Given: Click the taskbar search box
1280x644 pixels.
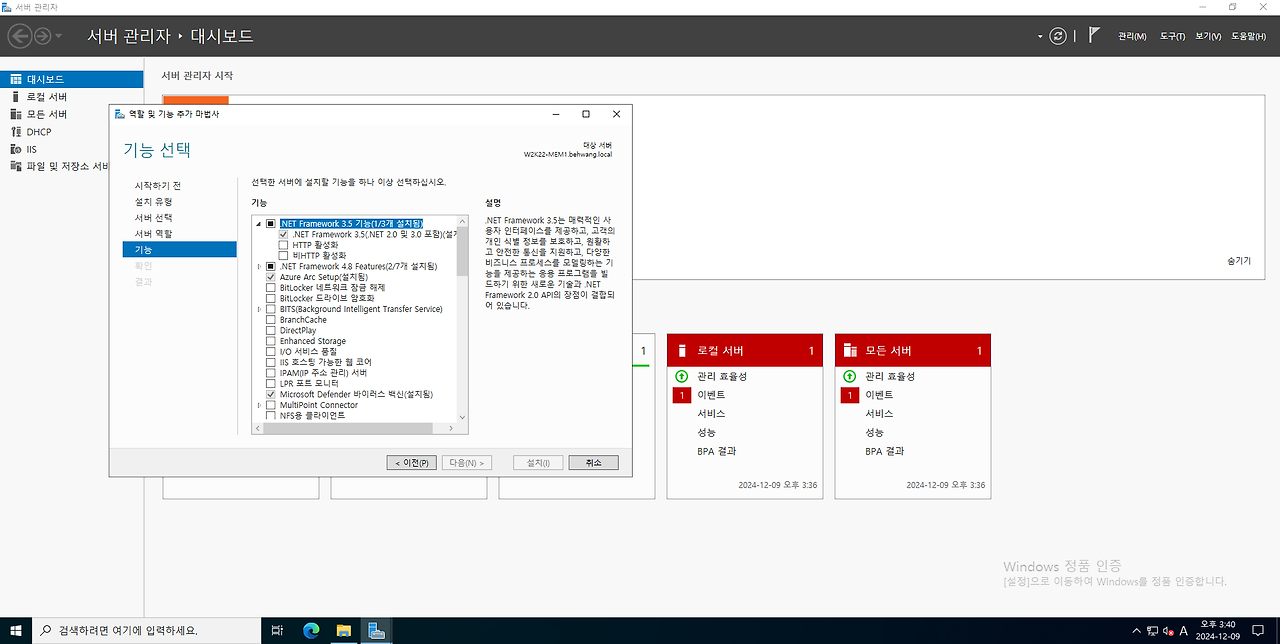Looking at the screenshot, I should 146,630.
